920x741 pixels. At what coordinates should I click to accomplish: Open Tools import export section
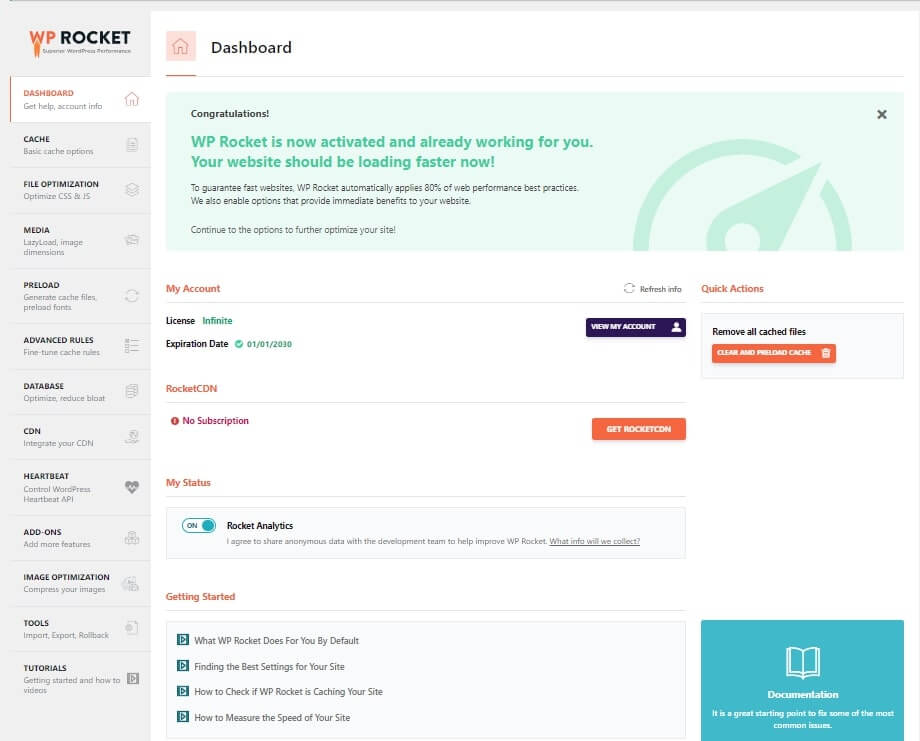pos(80,628)
